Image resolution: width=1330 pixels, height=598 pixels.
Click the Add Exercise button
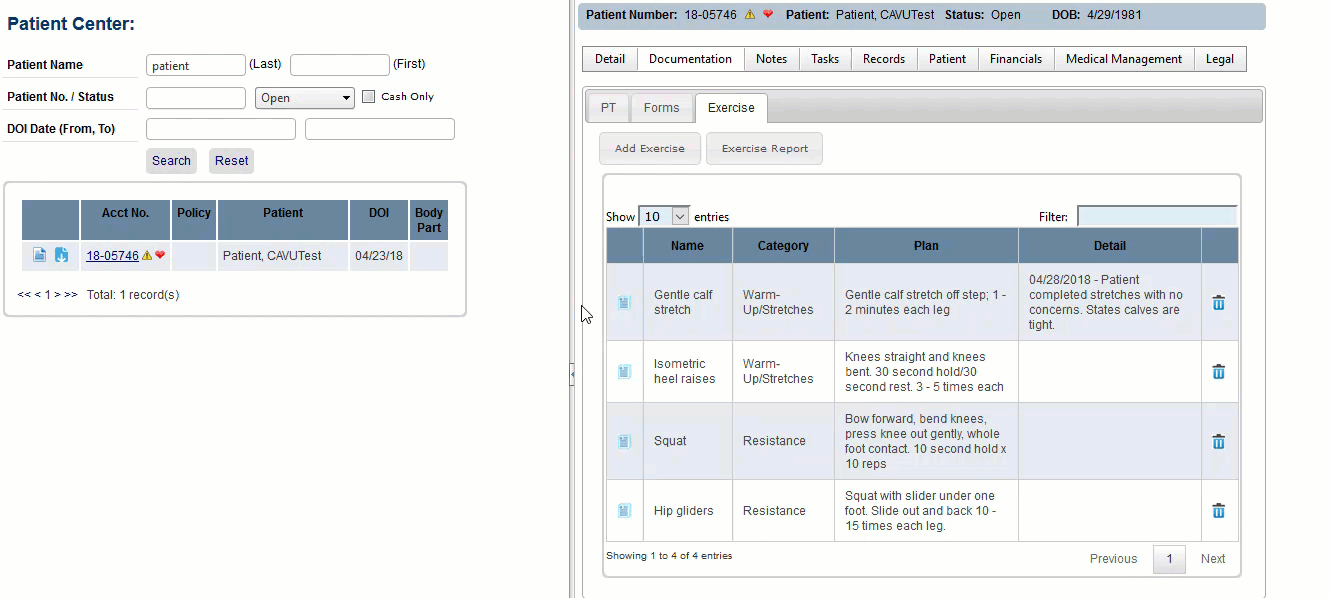650,149
